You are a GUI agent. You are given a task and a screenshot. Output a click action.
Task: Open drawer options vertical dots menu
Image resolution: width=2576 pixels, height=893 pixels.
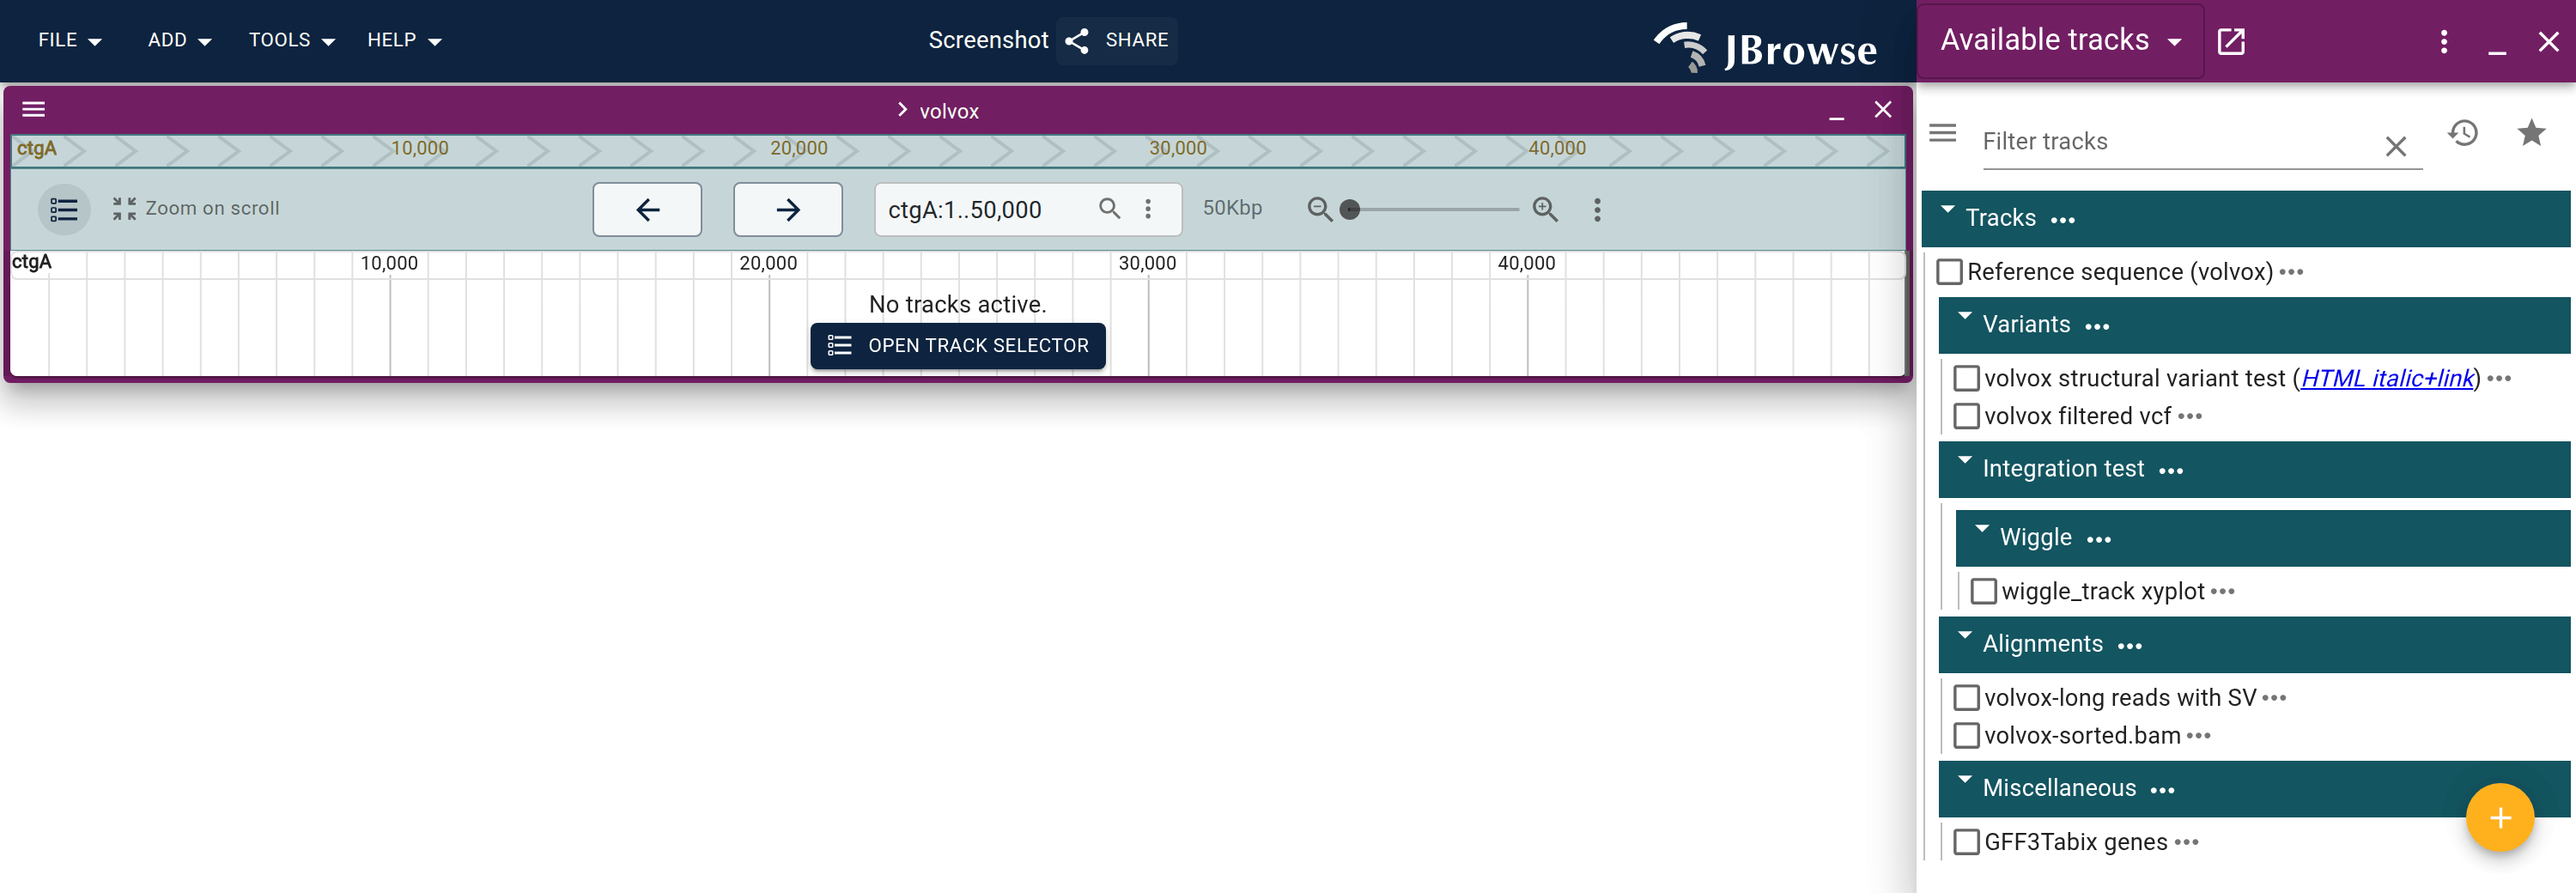coord(2444,41)
